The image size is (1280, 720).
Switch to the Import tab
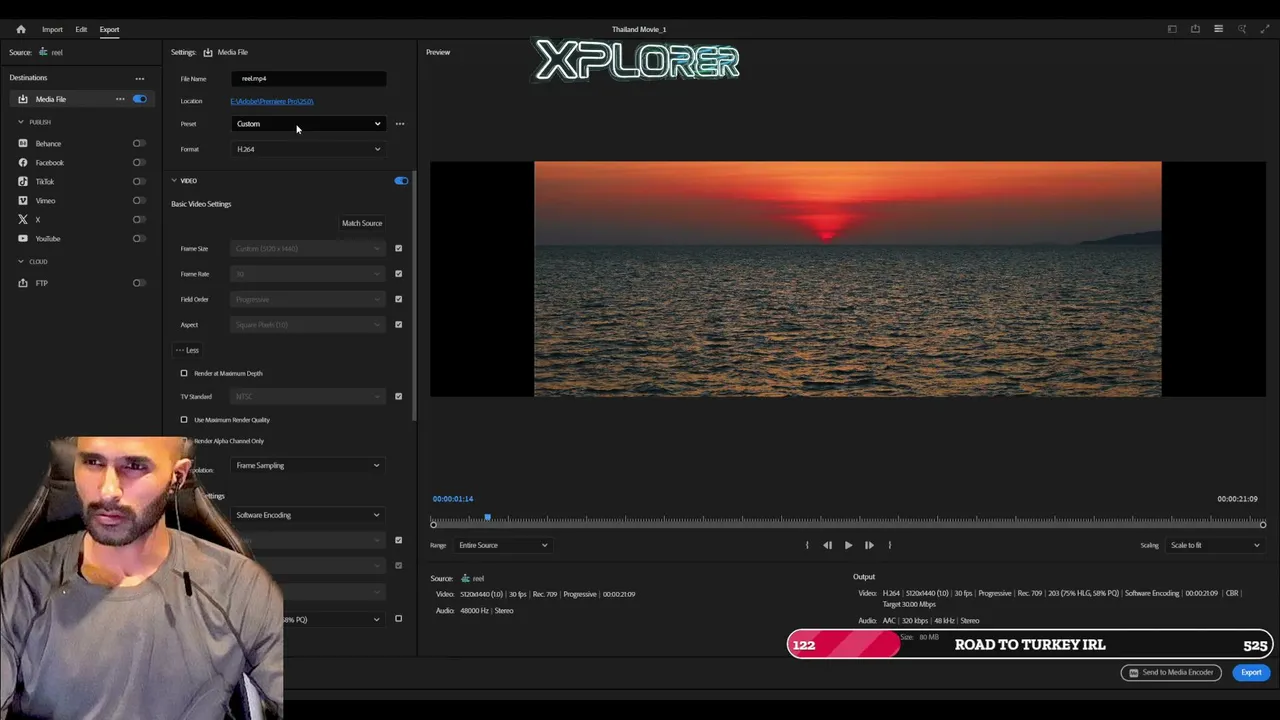point(52,29)
